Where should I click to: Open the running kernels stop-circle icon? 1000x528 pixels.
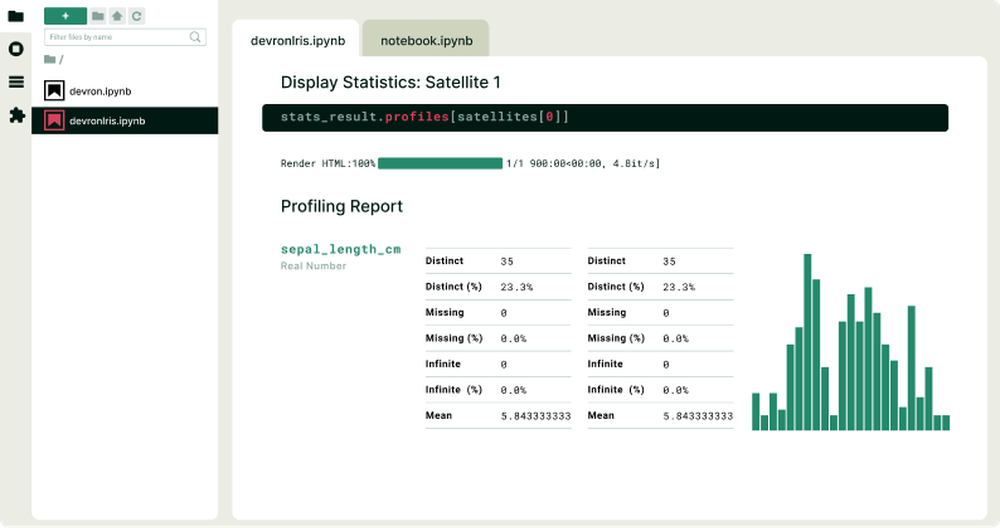16,49
